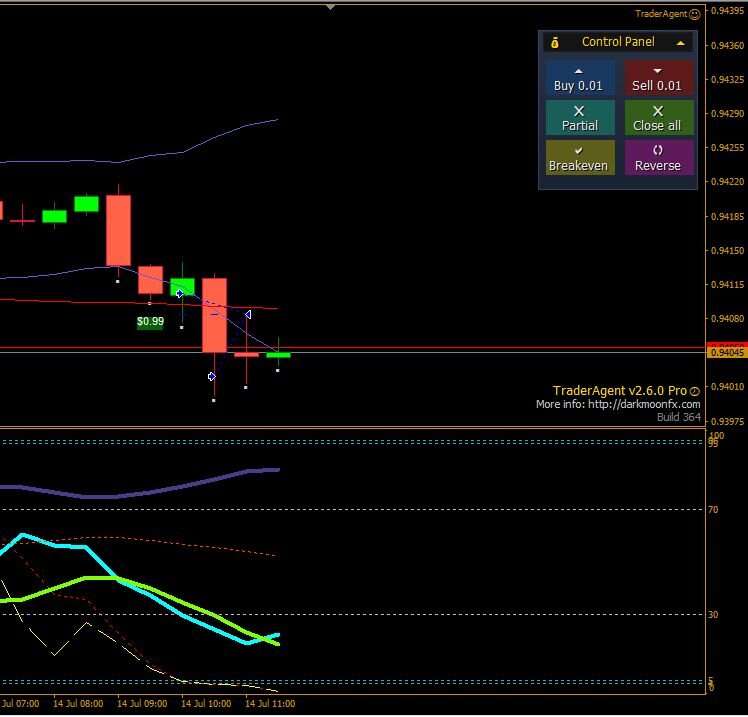Click the 14 Jul 10:00 time label
This screenshot has width=748, height=717.
coord(206,704)
